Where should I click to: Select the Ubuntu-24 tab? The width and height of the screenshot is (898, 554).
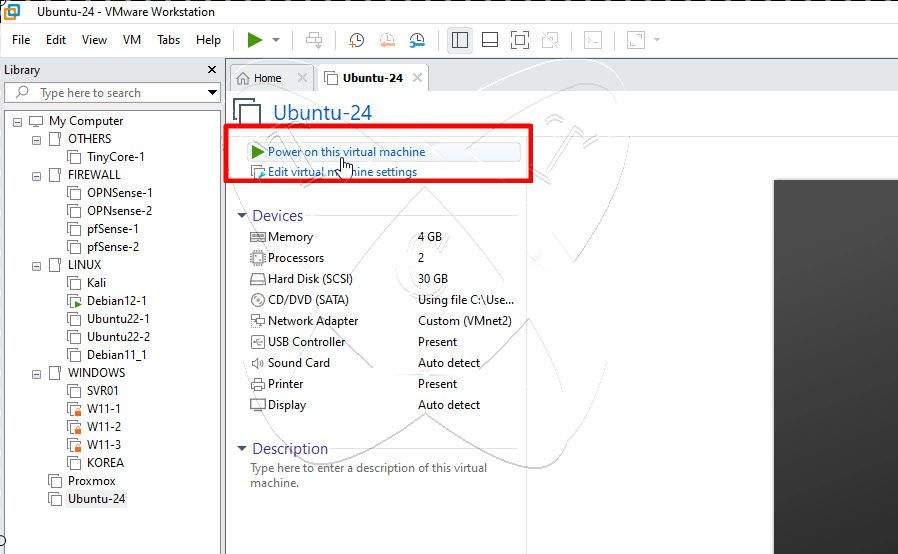coord(372,78)
